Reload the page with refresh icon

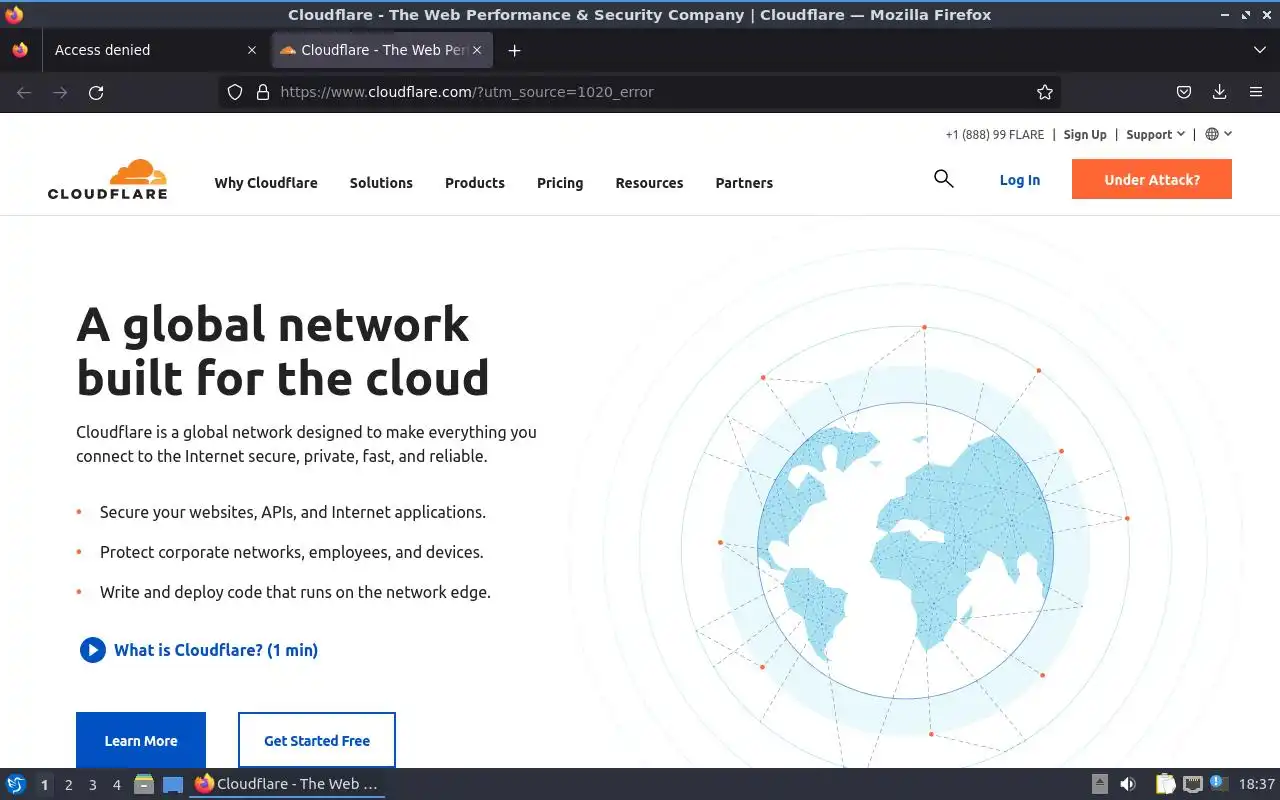click(x=96, y=92)
